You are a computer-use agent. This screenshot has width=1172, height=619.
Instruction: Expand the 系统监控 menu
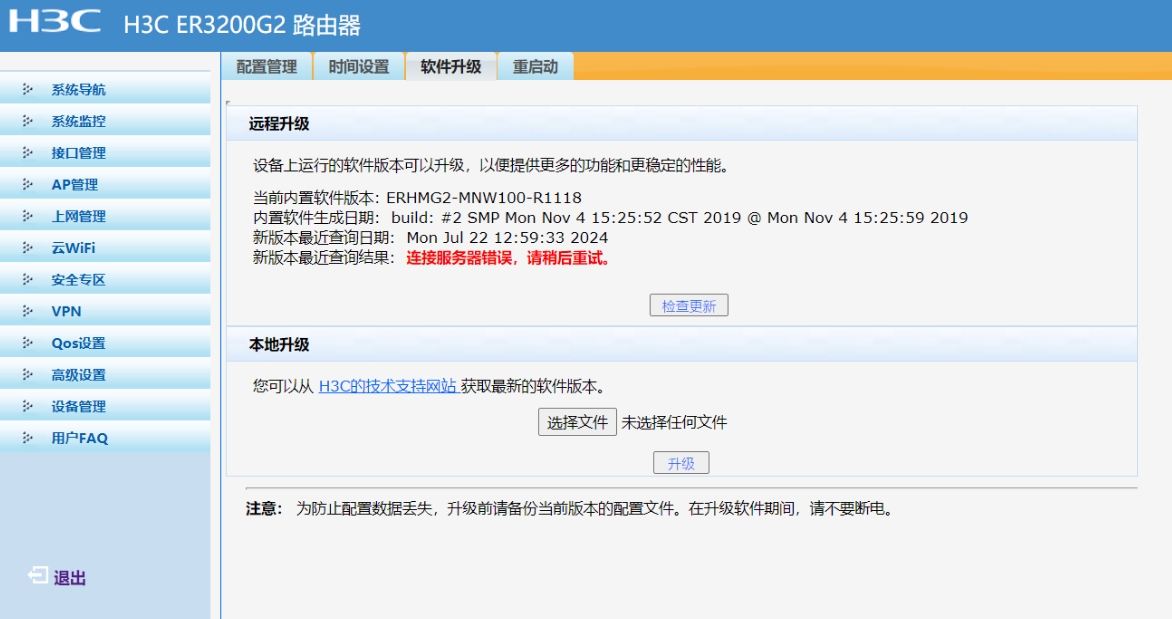(105, 120)
